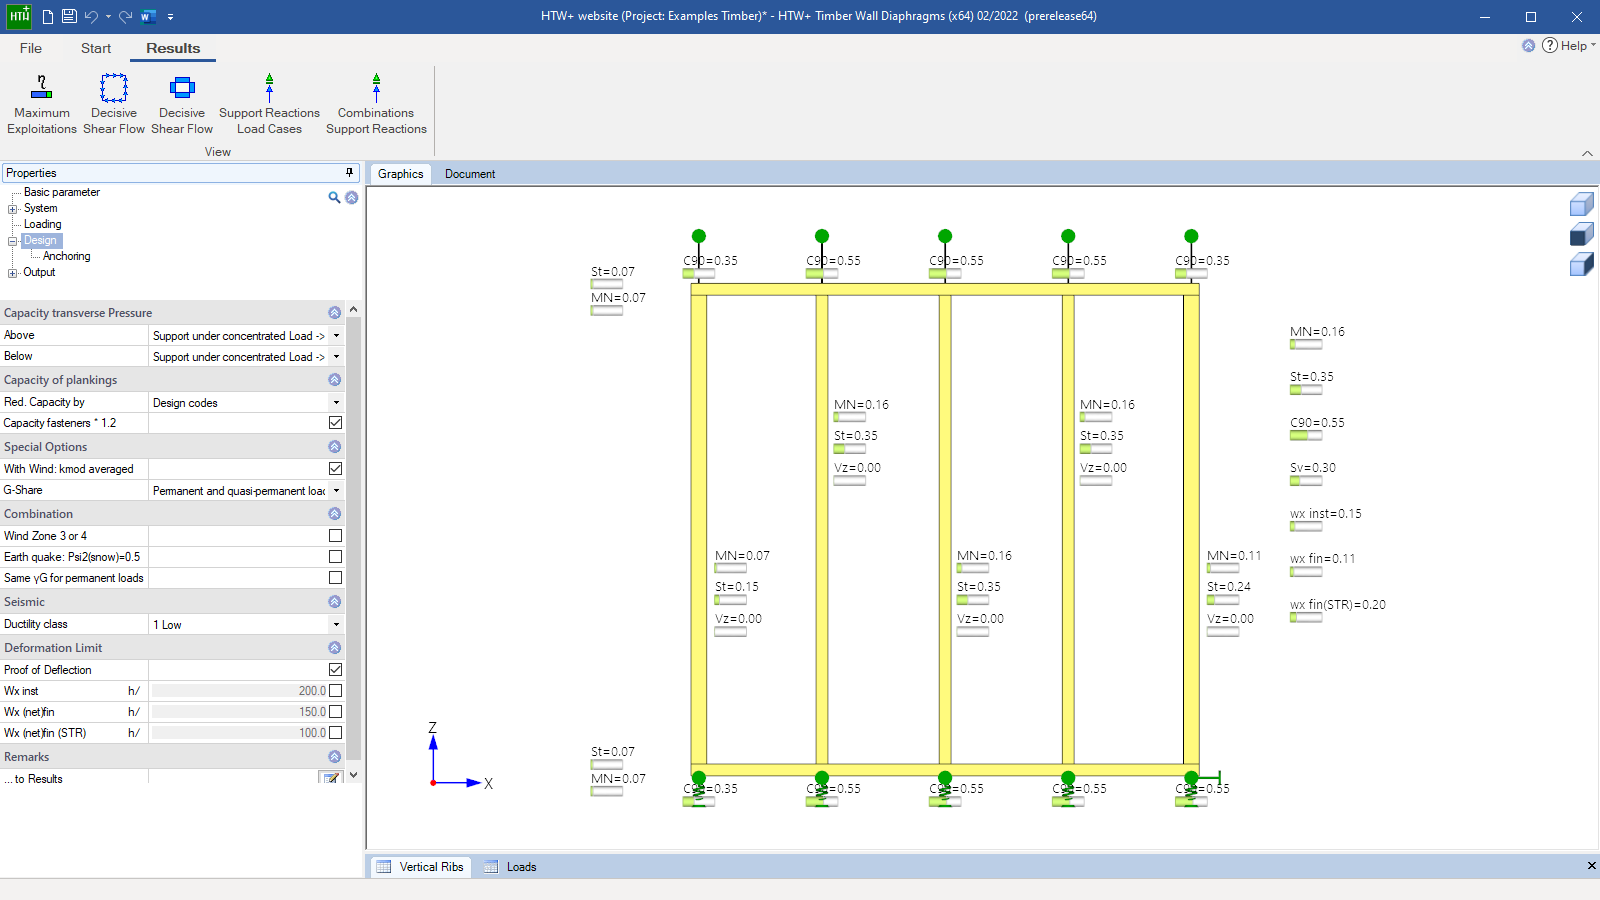Click the search magnifier in Properties tree
Viewport: 1600px width, 900px height.
pos(334,197)
